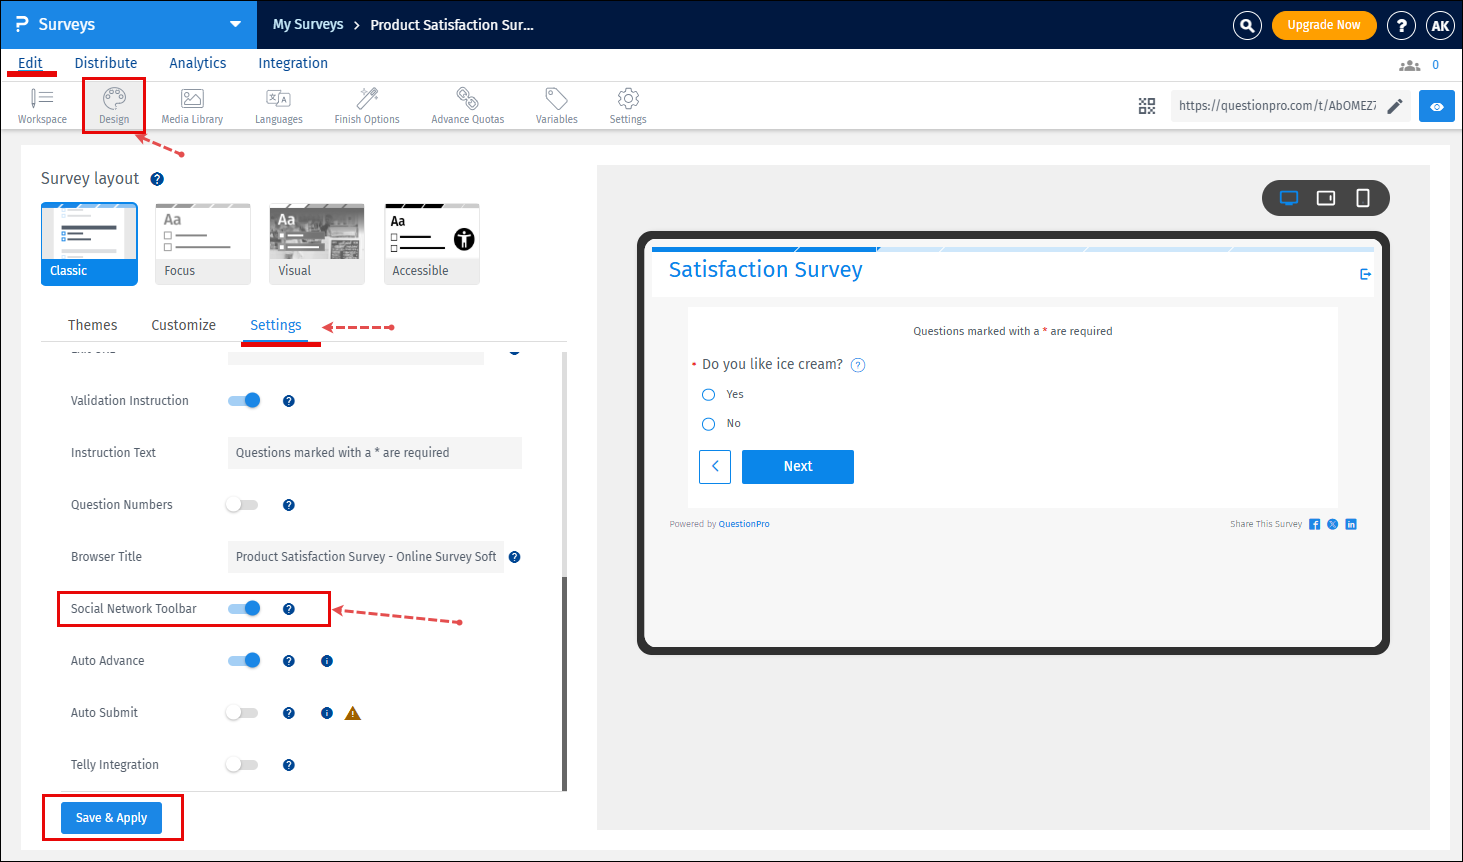Click the Save & Apply button

point(111,817)
